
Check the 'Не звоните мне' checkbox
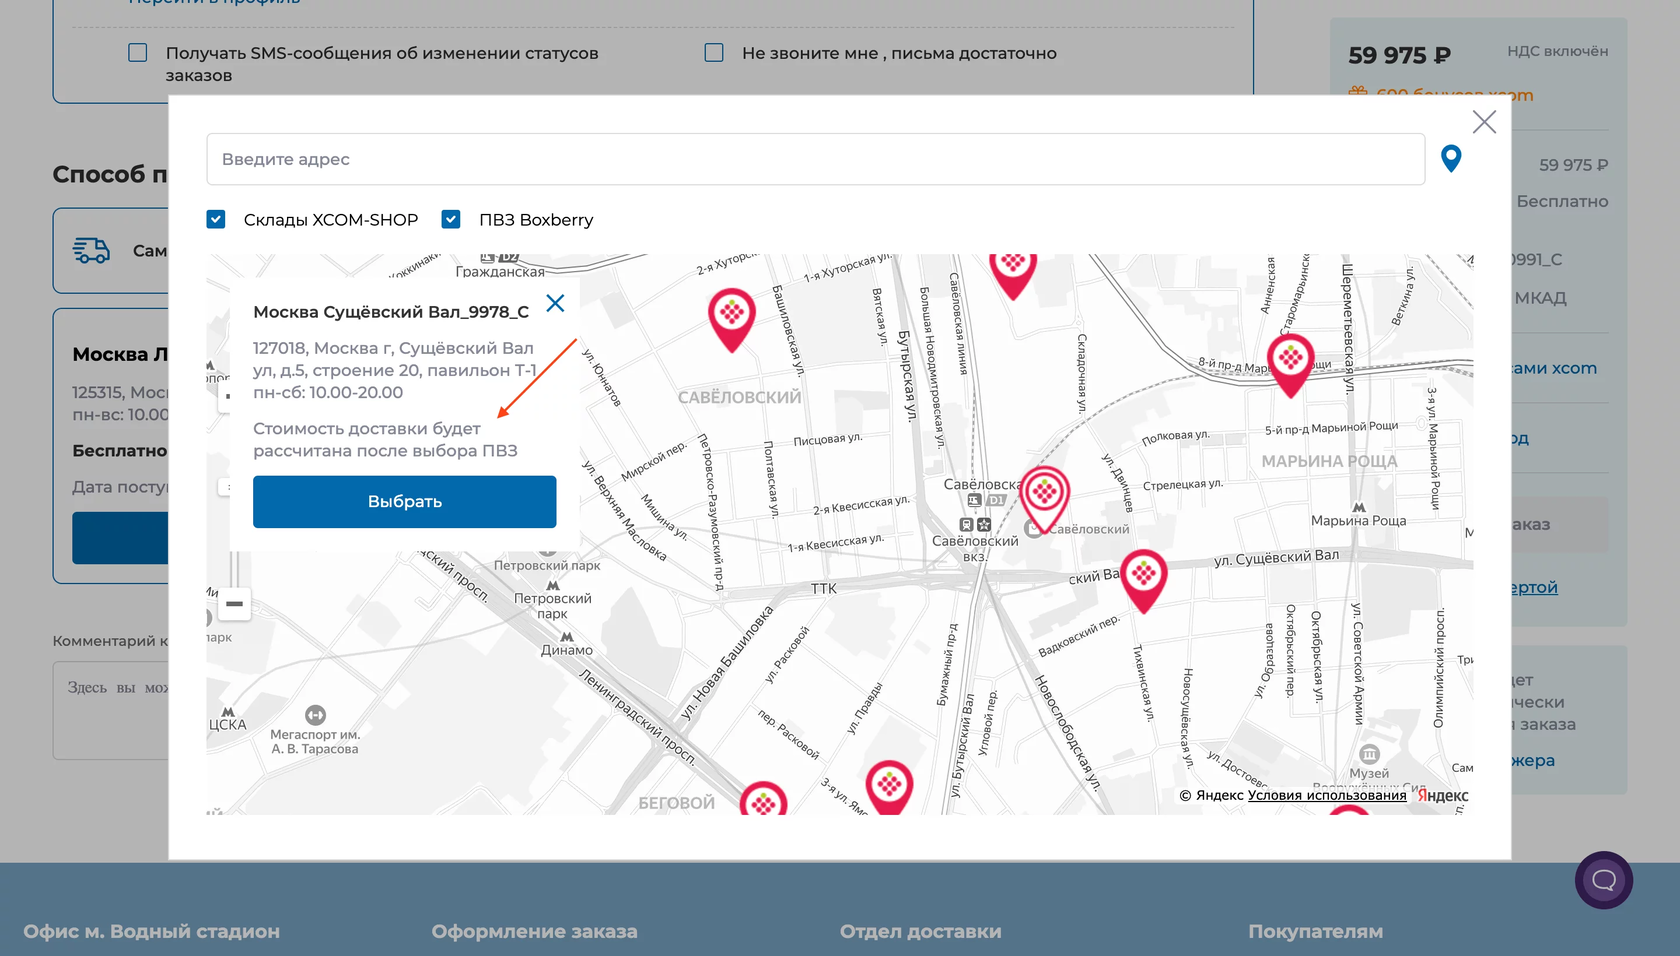click(x=714, y=53)
